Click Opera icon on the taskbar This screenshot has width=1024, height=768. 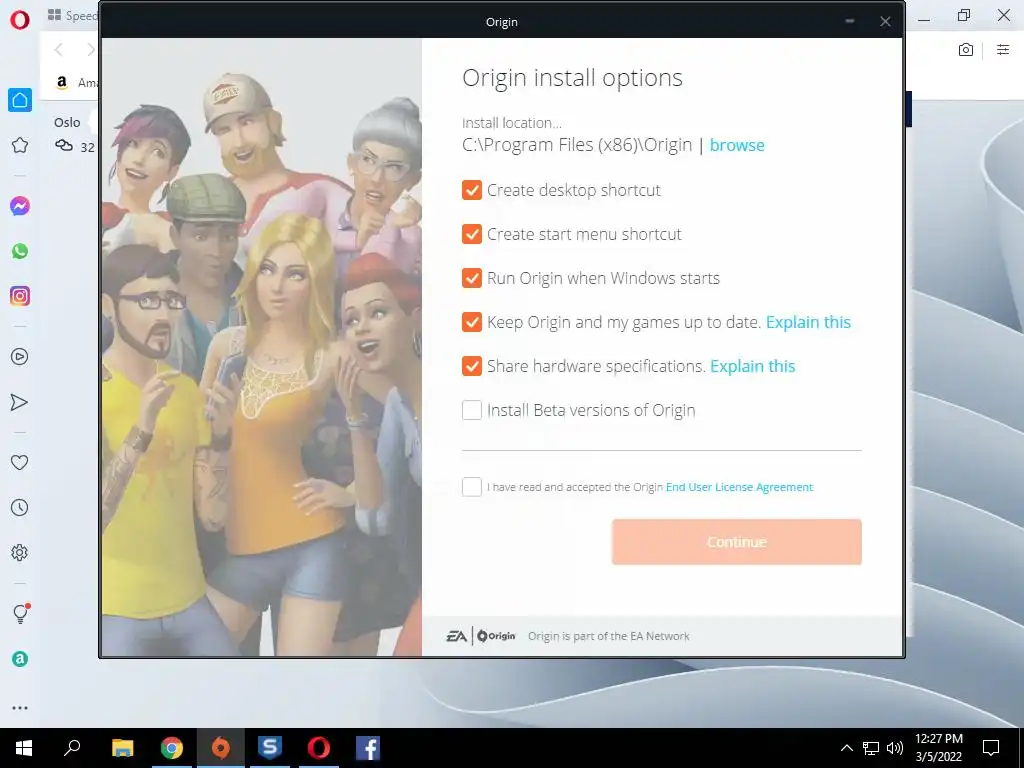coord(319,748)
